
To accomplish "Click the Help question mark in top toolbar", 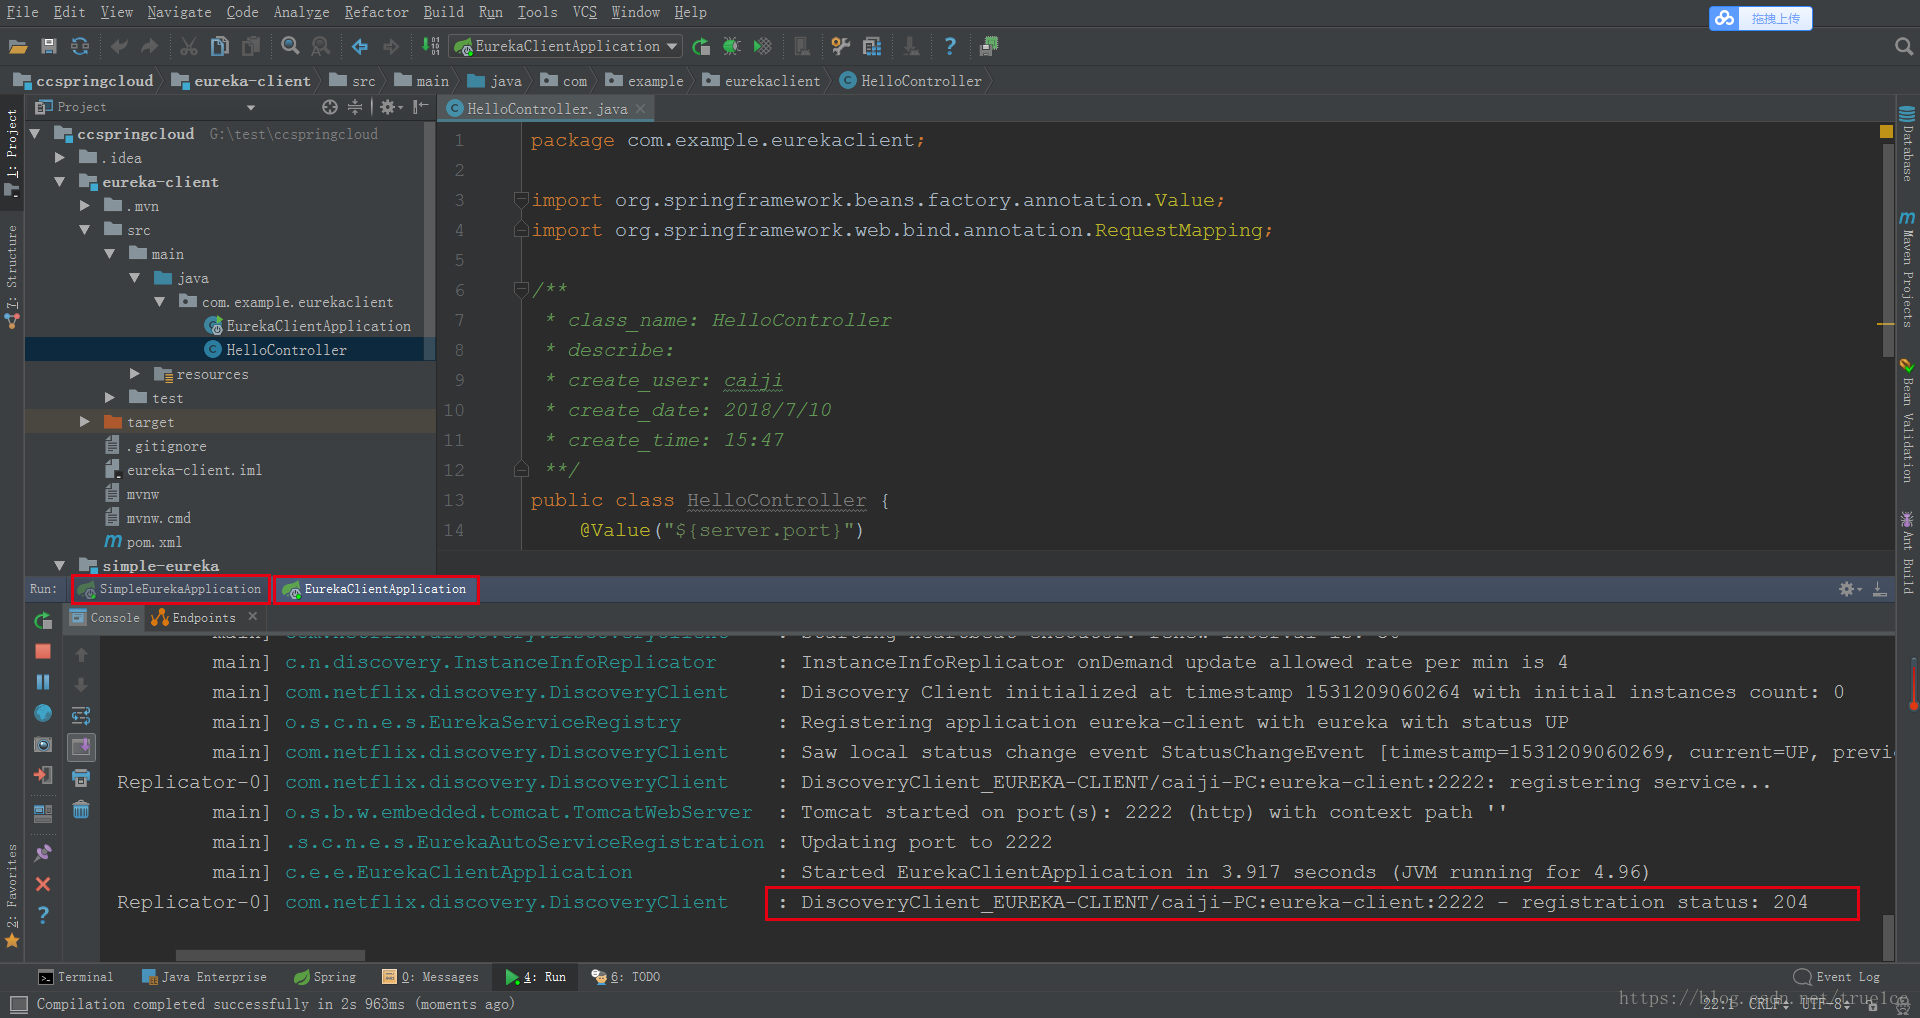I will [x=950, y=46].
